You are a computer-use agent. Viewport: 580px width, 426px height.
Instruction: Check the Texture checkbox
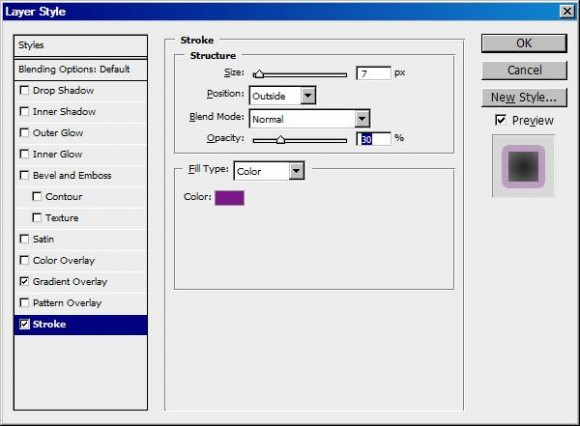click(x=37, y=217)
